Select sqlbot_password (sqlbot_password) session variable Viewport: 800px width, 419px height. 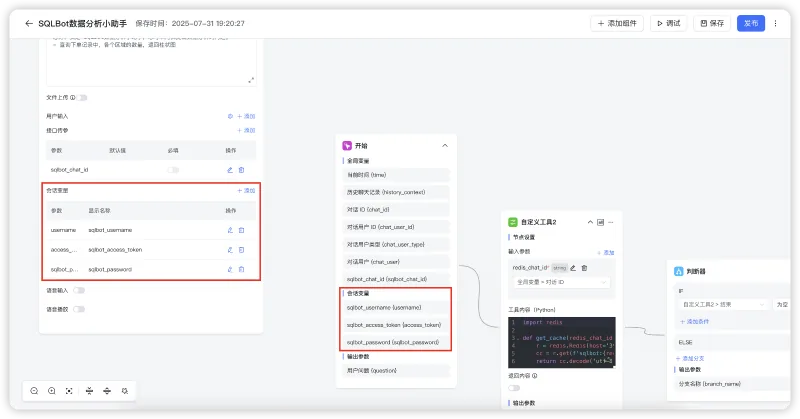396,342
